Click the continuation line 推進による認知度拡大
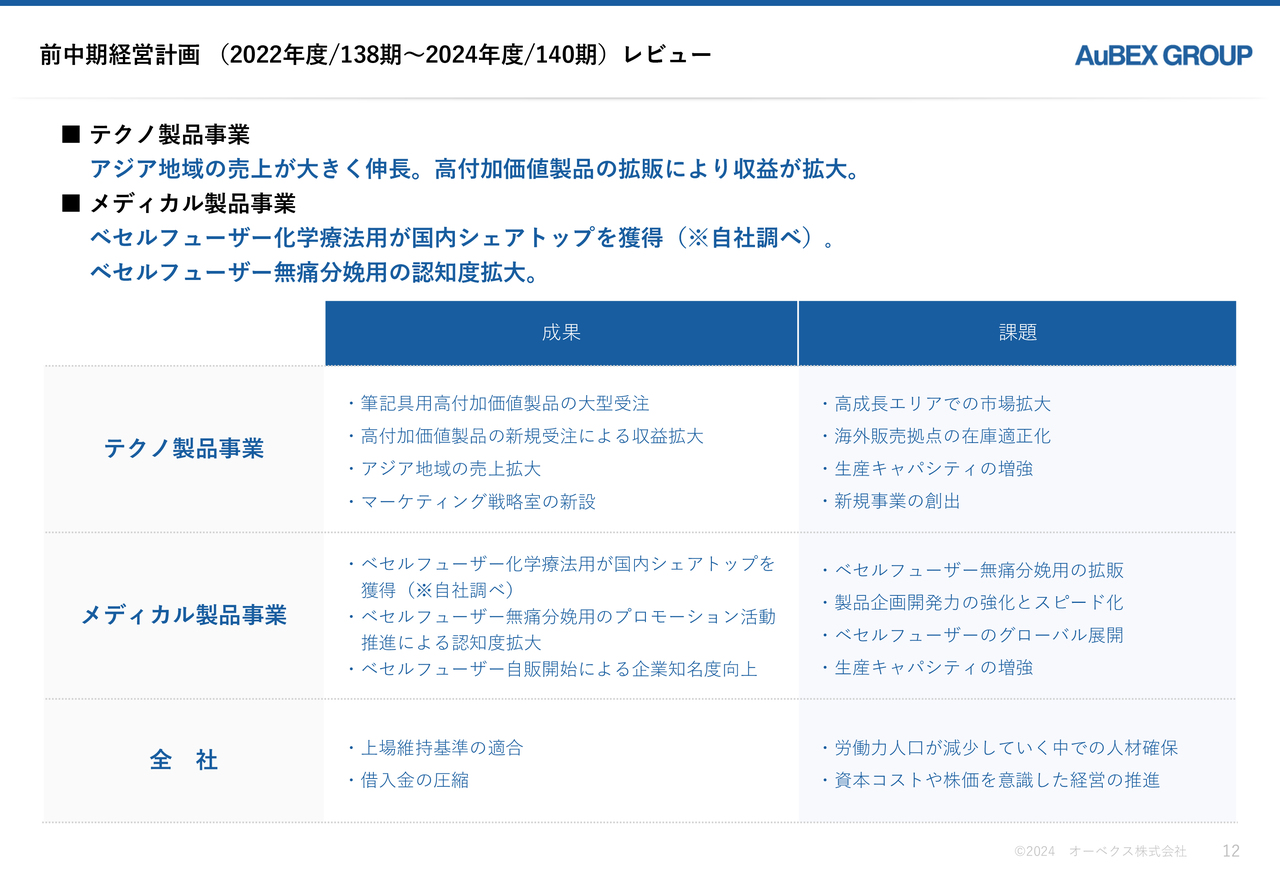Viewport: 1280px width, 886px height. 451,642
